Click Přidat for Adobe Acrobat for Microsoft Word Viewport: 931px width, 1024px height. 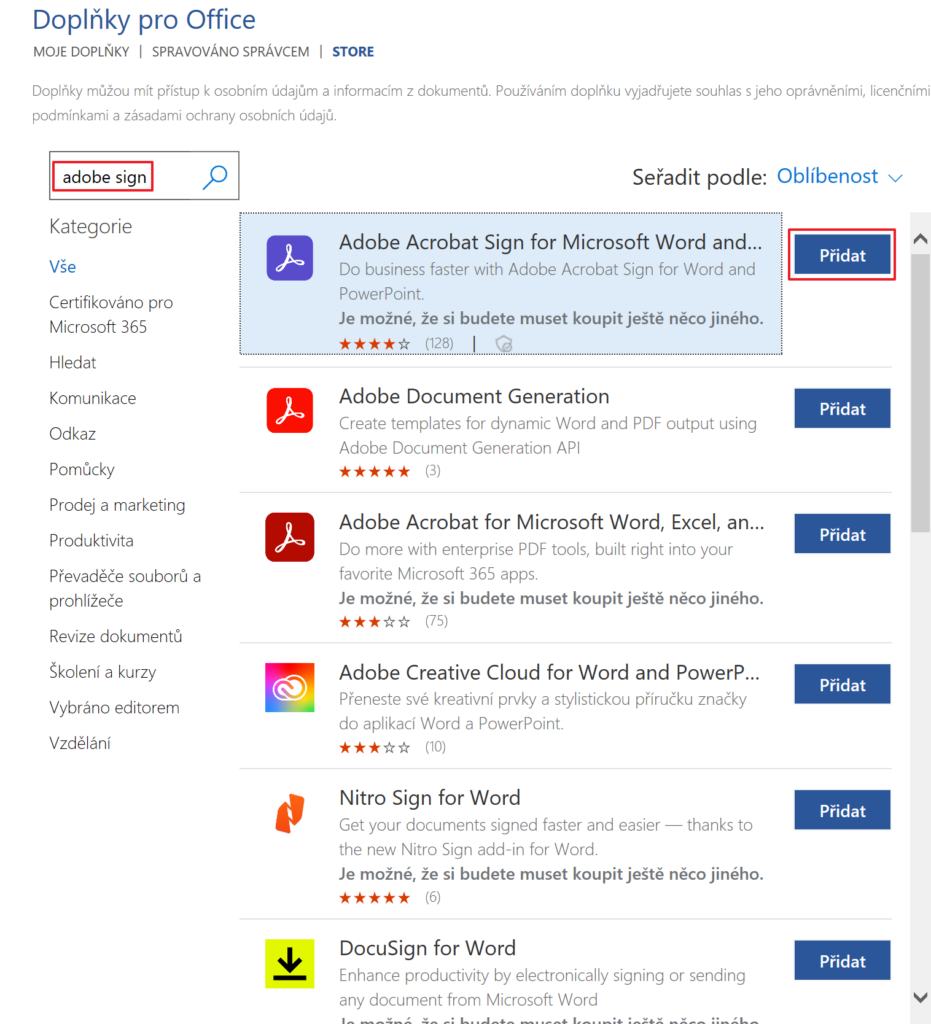point(842,534)
